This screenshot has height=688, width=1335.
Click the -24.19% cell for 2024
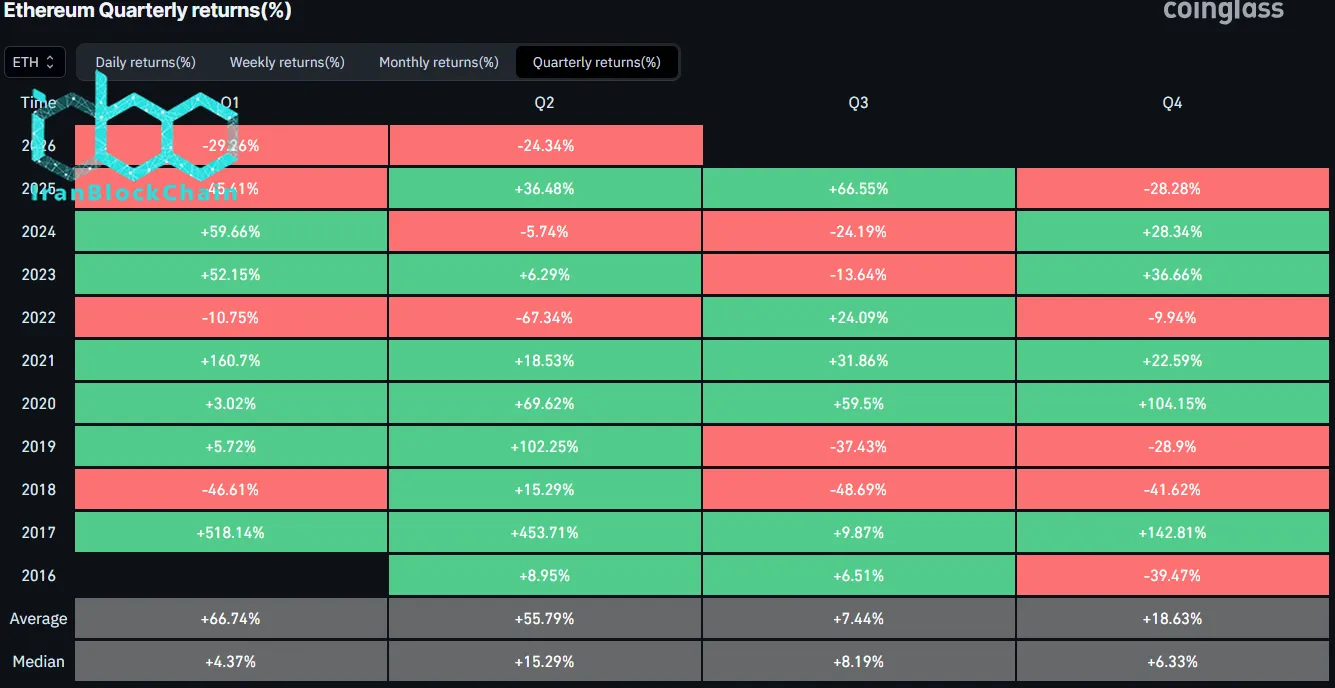(x=859, y=231)
